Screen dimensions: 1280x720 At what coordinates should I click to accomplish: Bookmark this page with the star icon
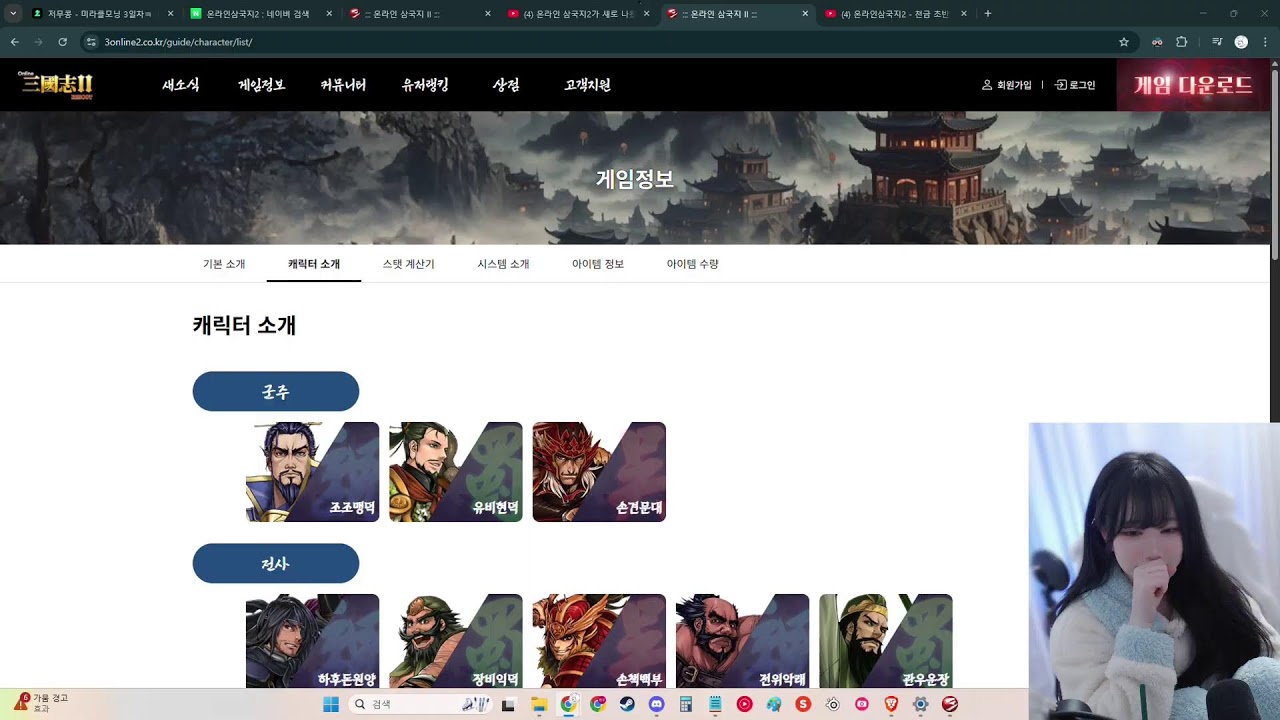click(x=1124, y=42)
